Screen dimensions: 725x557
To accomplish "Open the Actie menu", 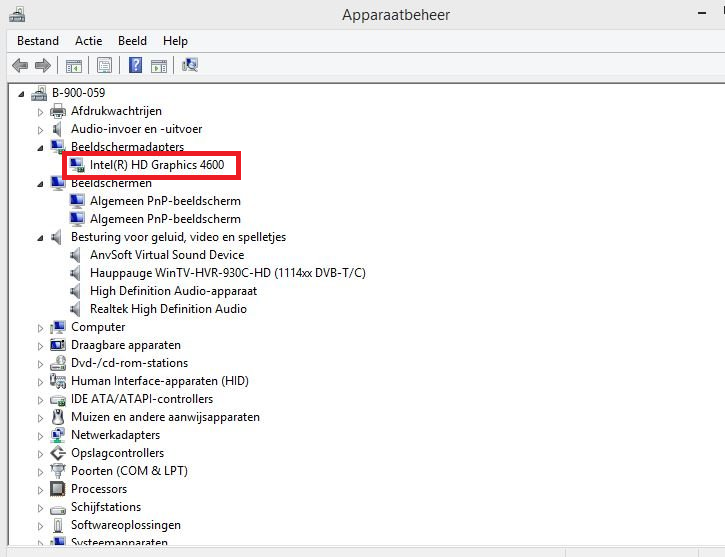I will [89, 41].
